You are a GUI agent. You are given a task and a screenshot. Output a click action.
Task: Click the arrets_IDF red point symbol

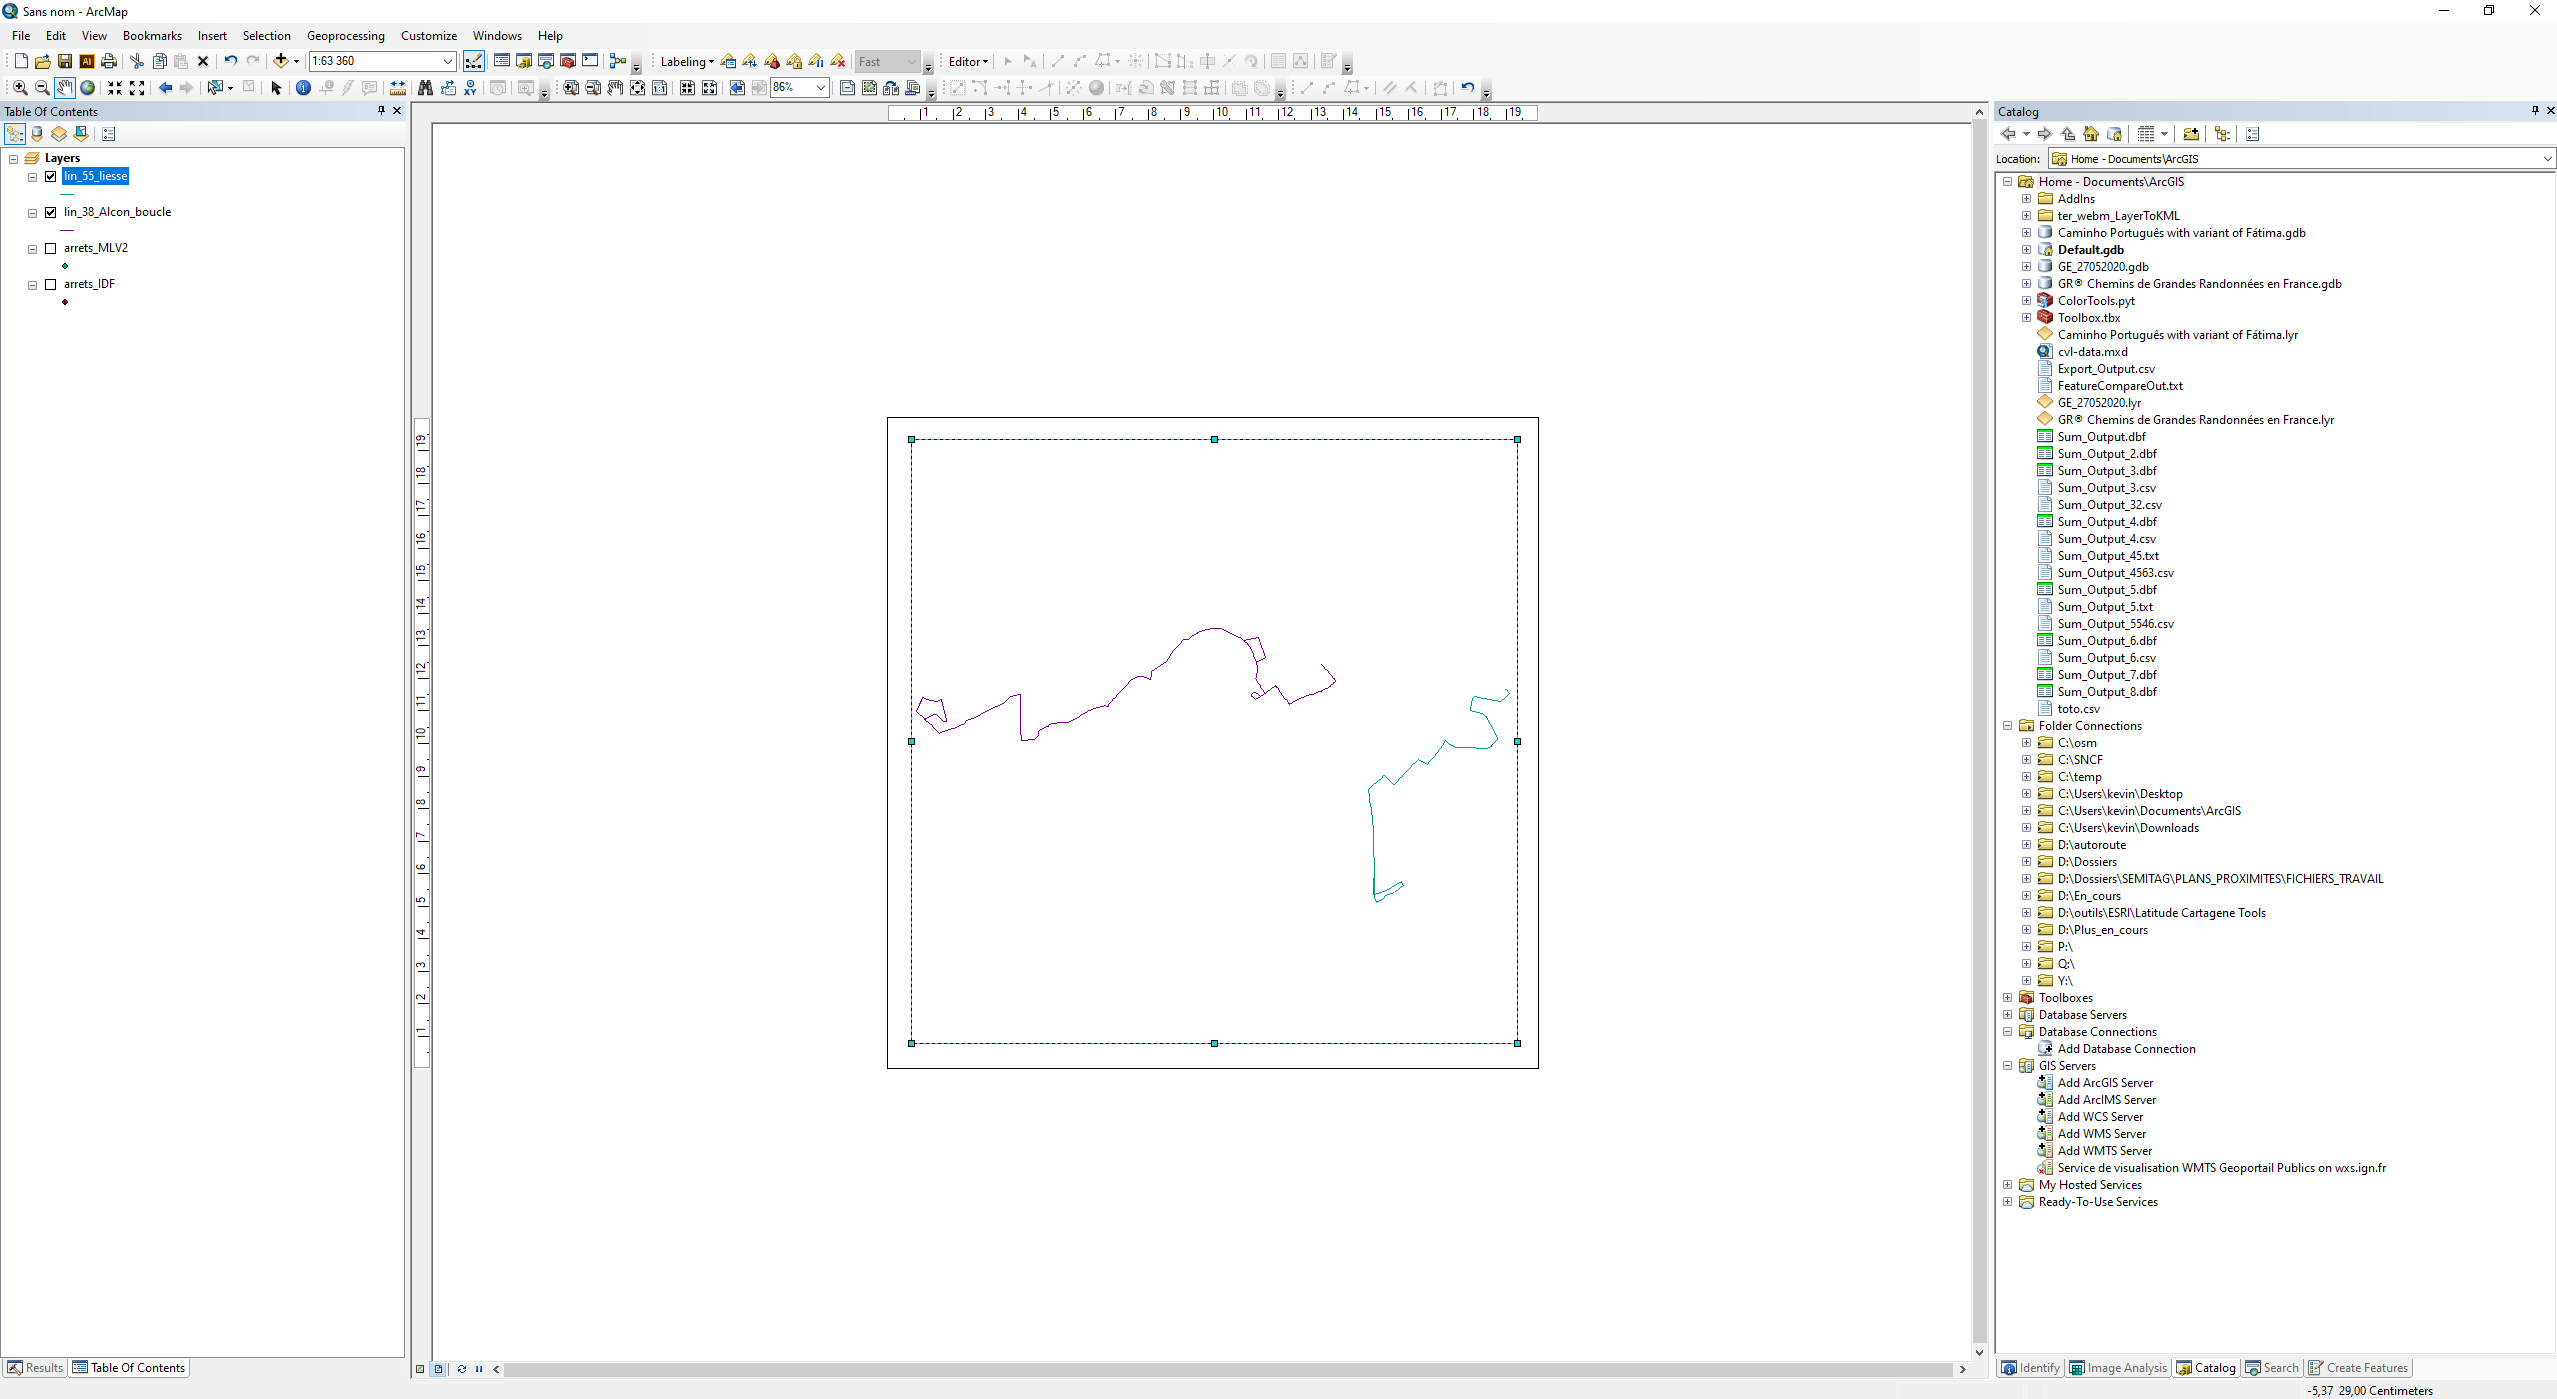(65, 302)
